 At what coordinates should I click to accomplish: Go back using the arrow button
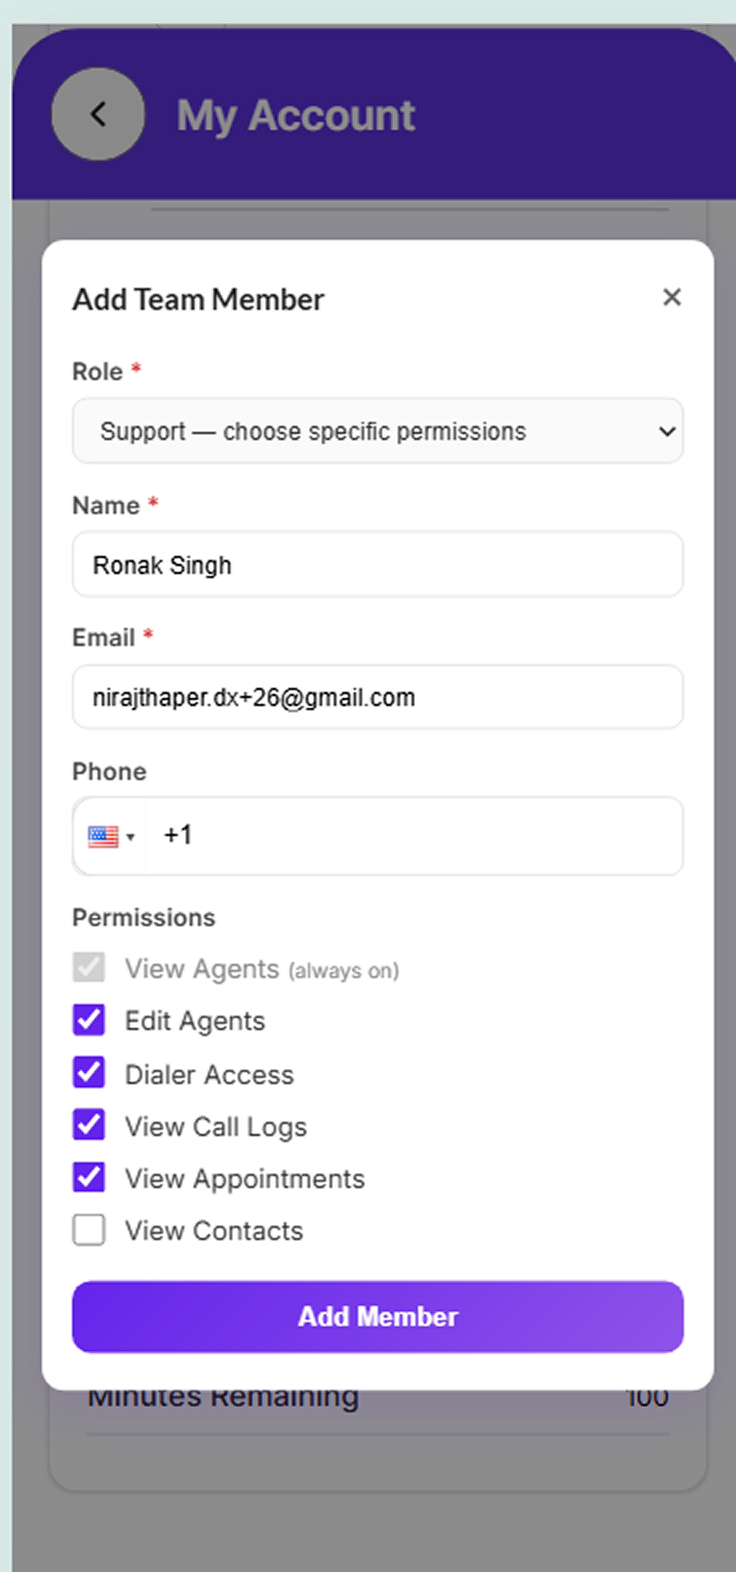(x=98, y=114)
